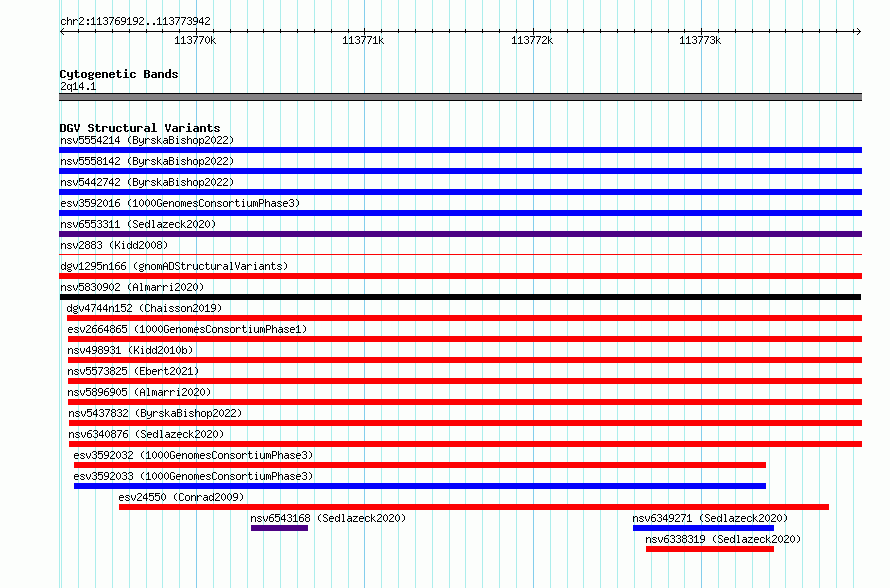Select the blue nsv6349271 variant bar
Image resolution: width=890 pixels, height=588 pixels.
coord(703,528)
